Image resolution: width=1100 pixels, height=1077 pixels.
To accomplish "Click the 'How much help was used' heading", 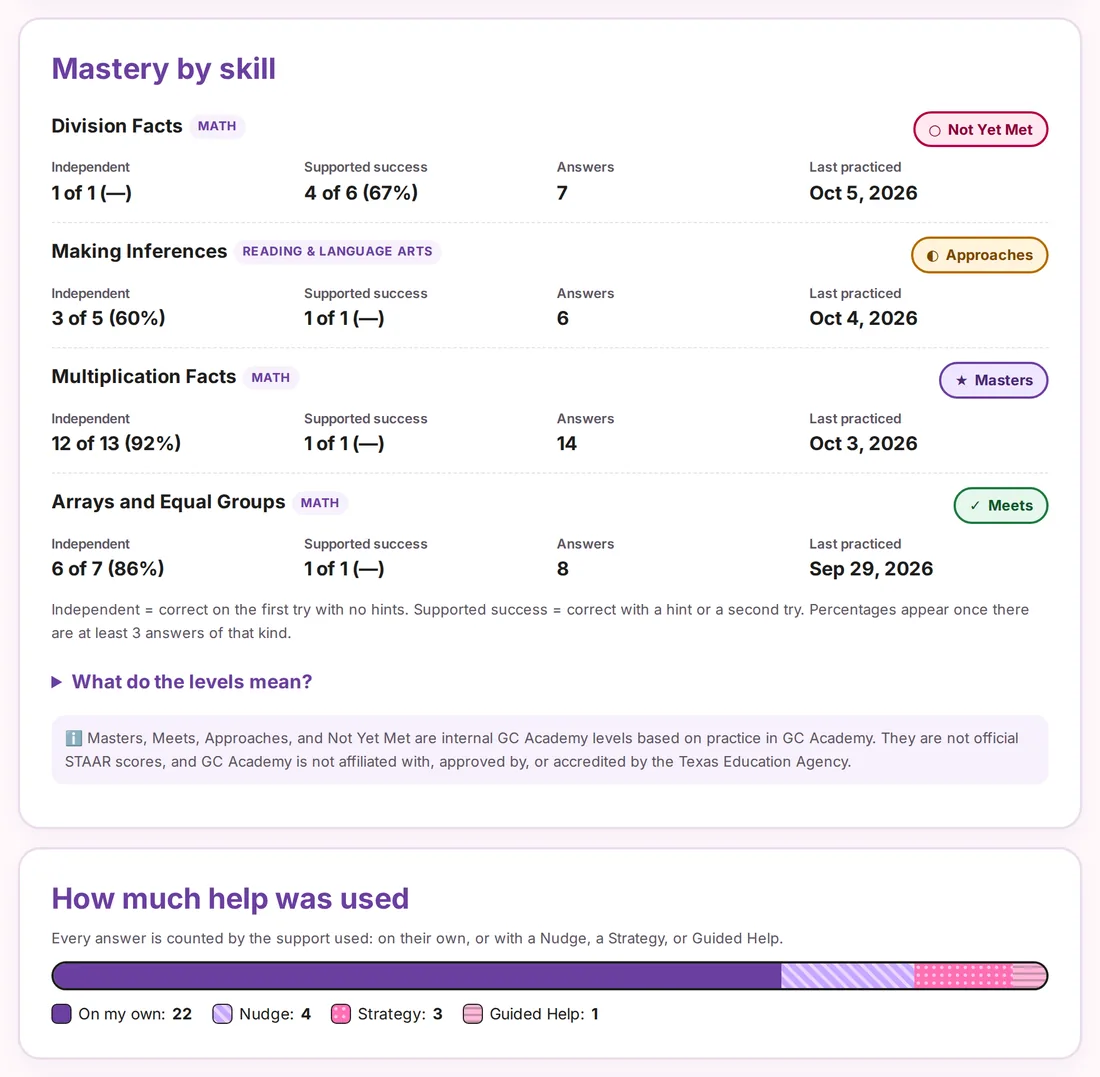I will [x=230, y=899].
